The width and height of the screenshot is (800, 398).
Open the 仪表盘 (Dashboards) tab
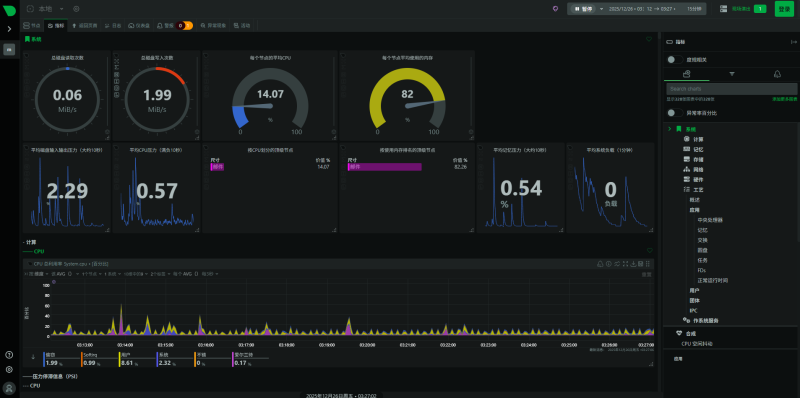(139, 25)
